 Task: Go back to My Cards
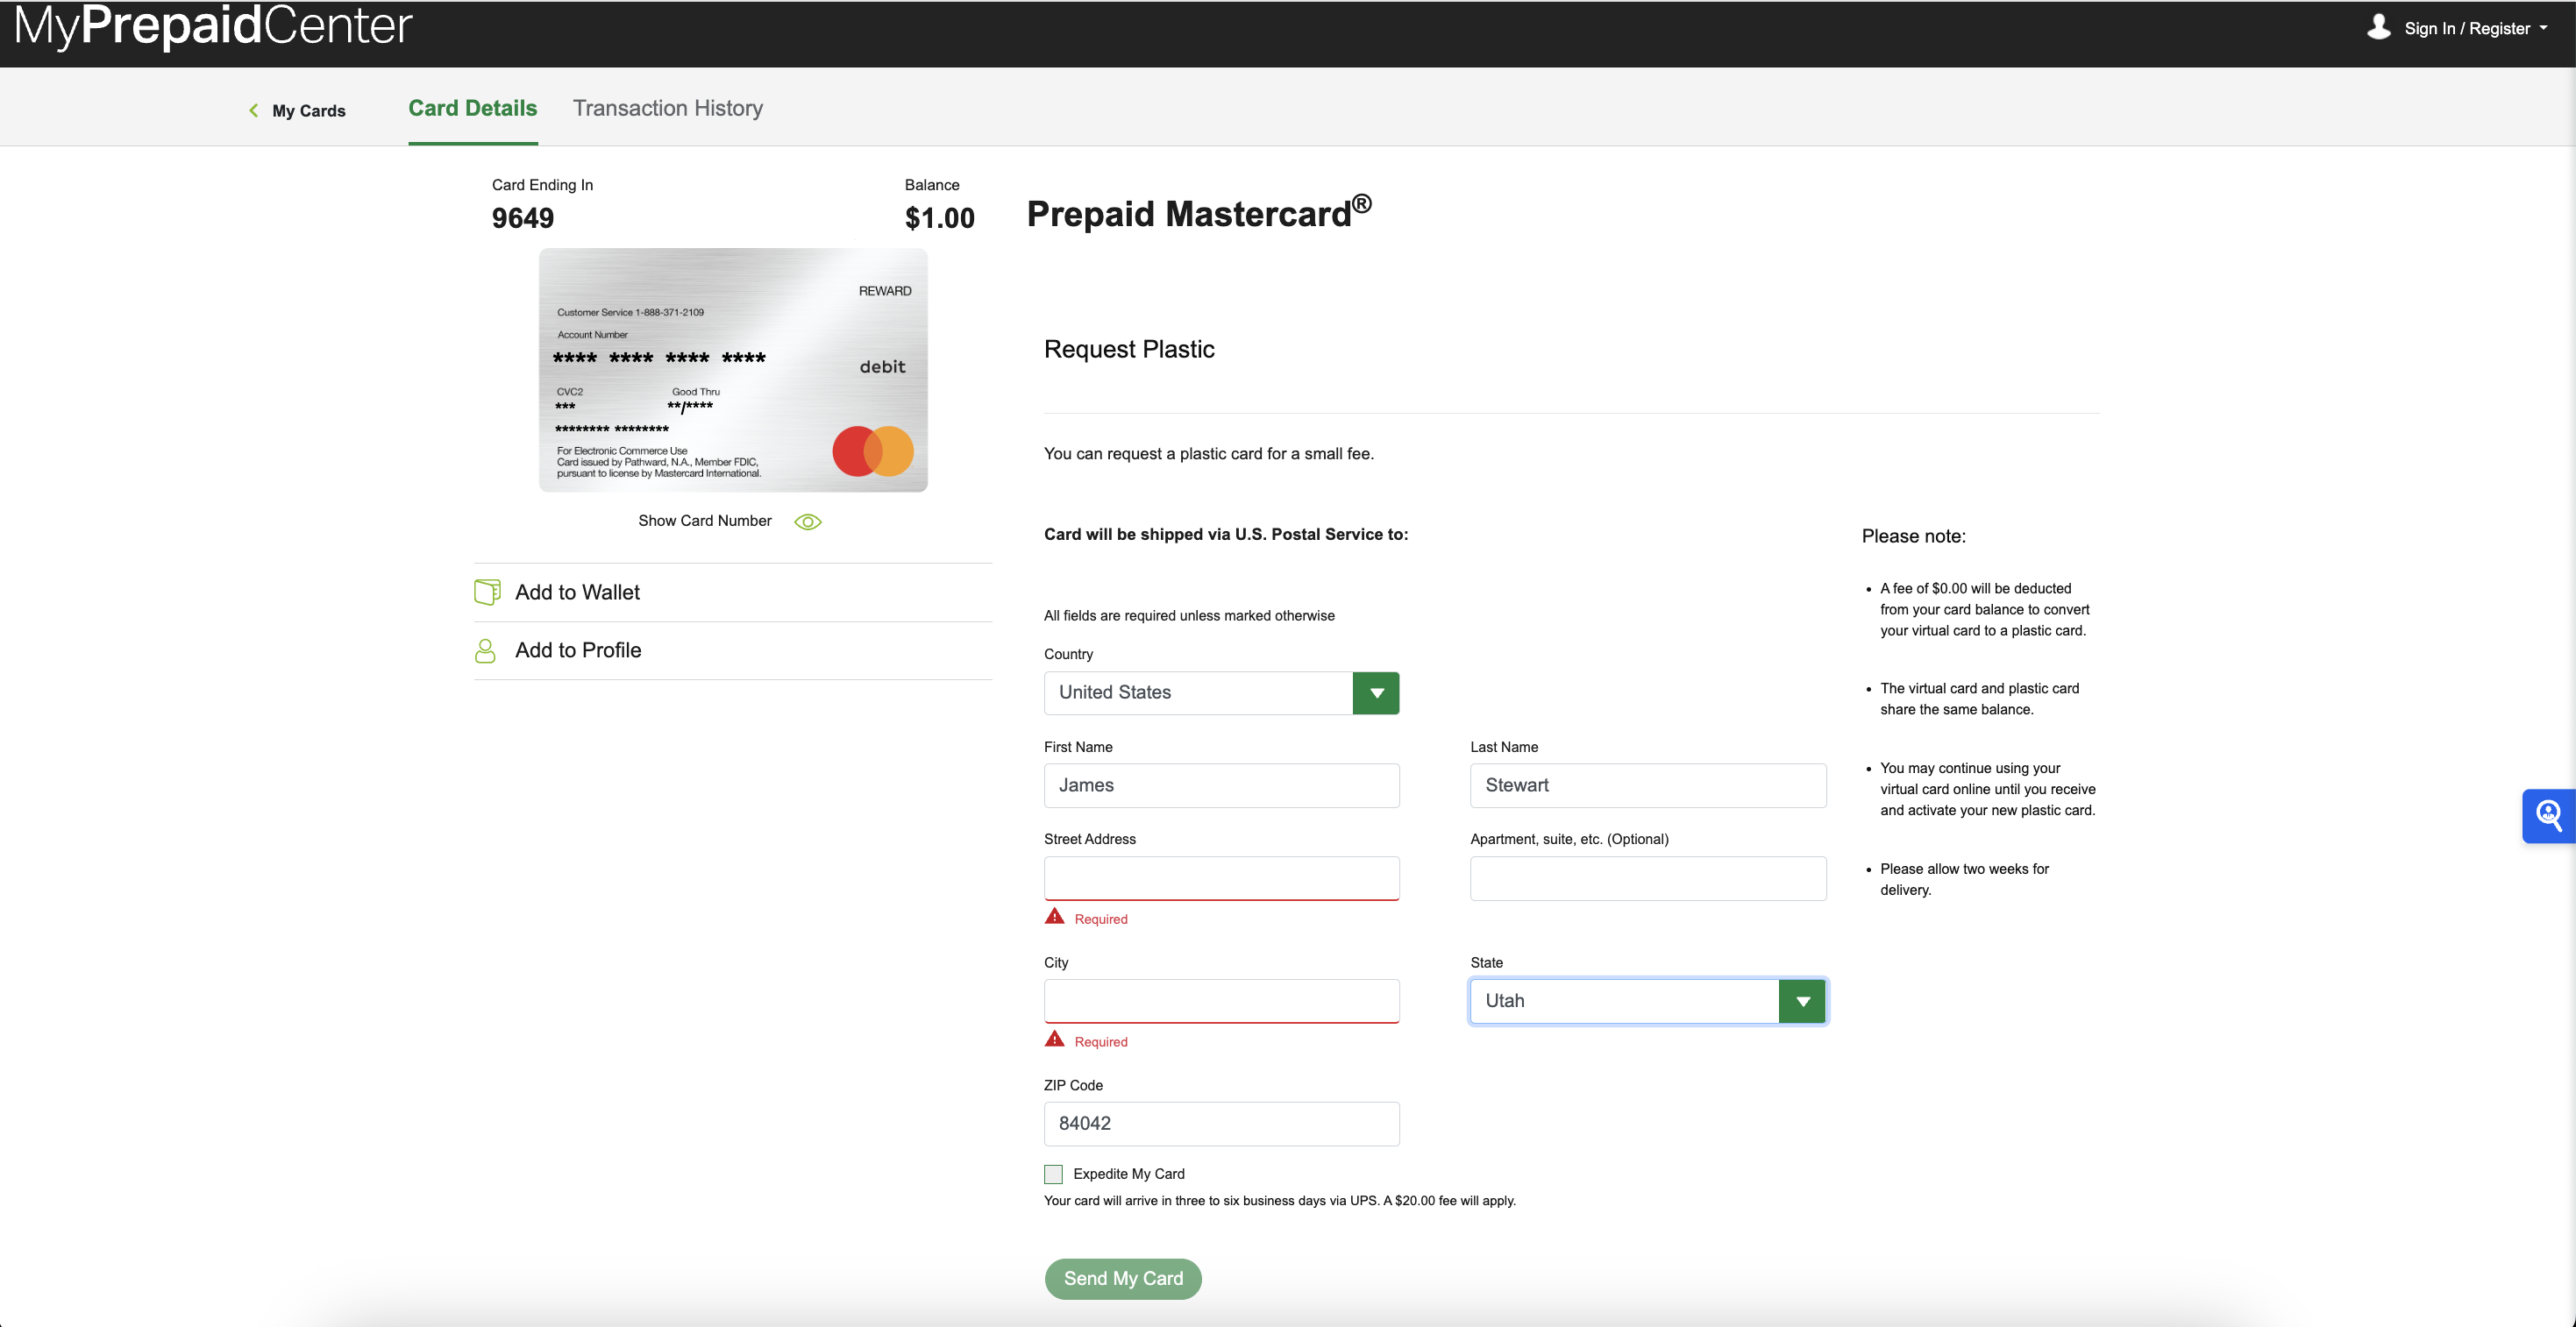pyautogui.click(x=307, y=110)
